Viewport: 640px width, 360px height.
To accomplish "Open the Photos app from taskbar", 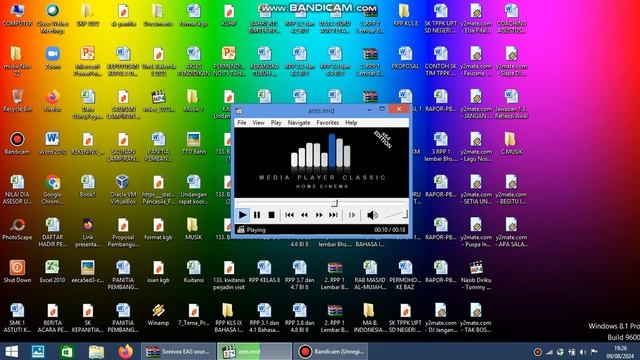I will [x=38, y=351].
